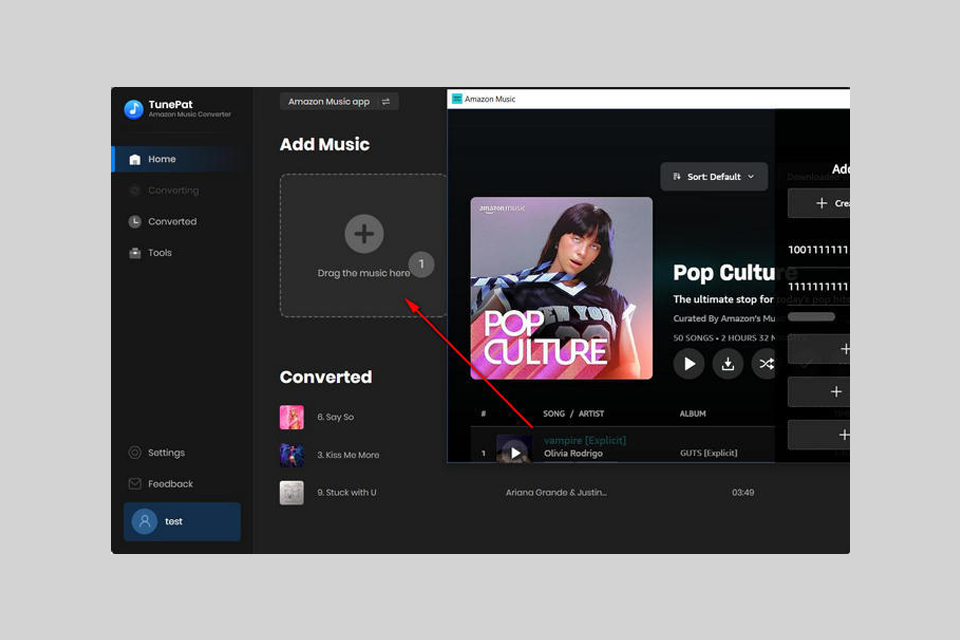Click the plus icon in Add Music area
Image resolution: width=960 pixels, height=640 pixels.
pyautogui.click(x=364, y=234)
